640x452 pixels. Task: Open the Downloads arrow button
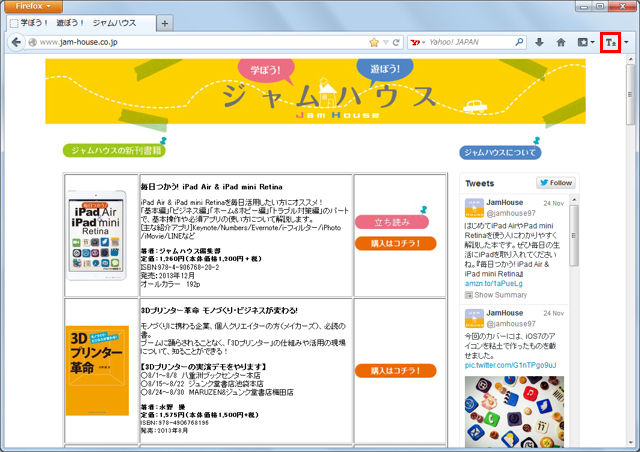pyautogui.click(x=539, y=42)
